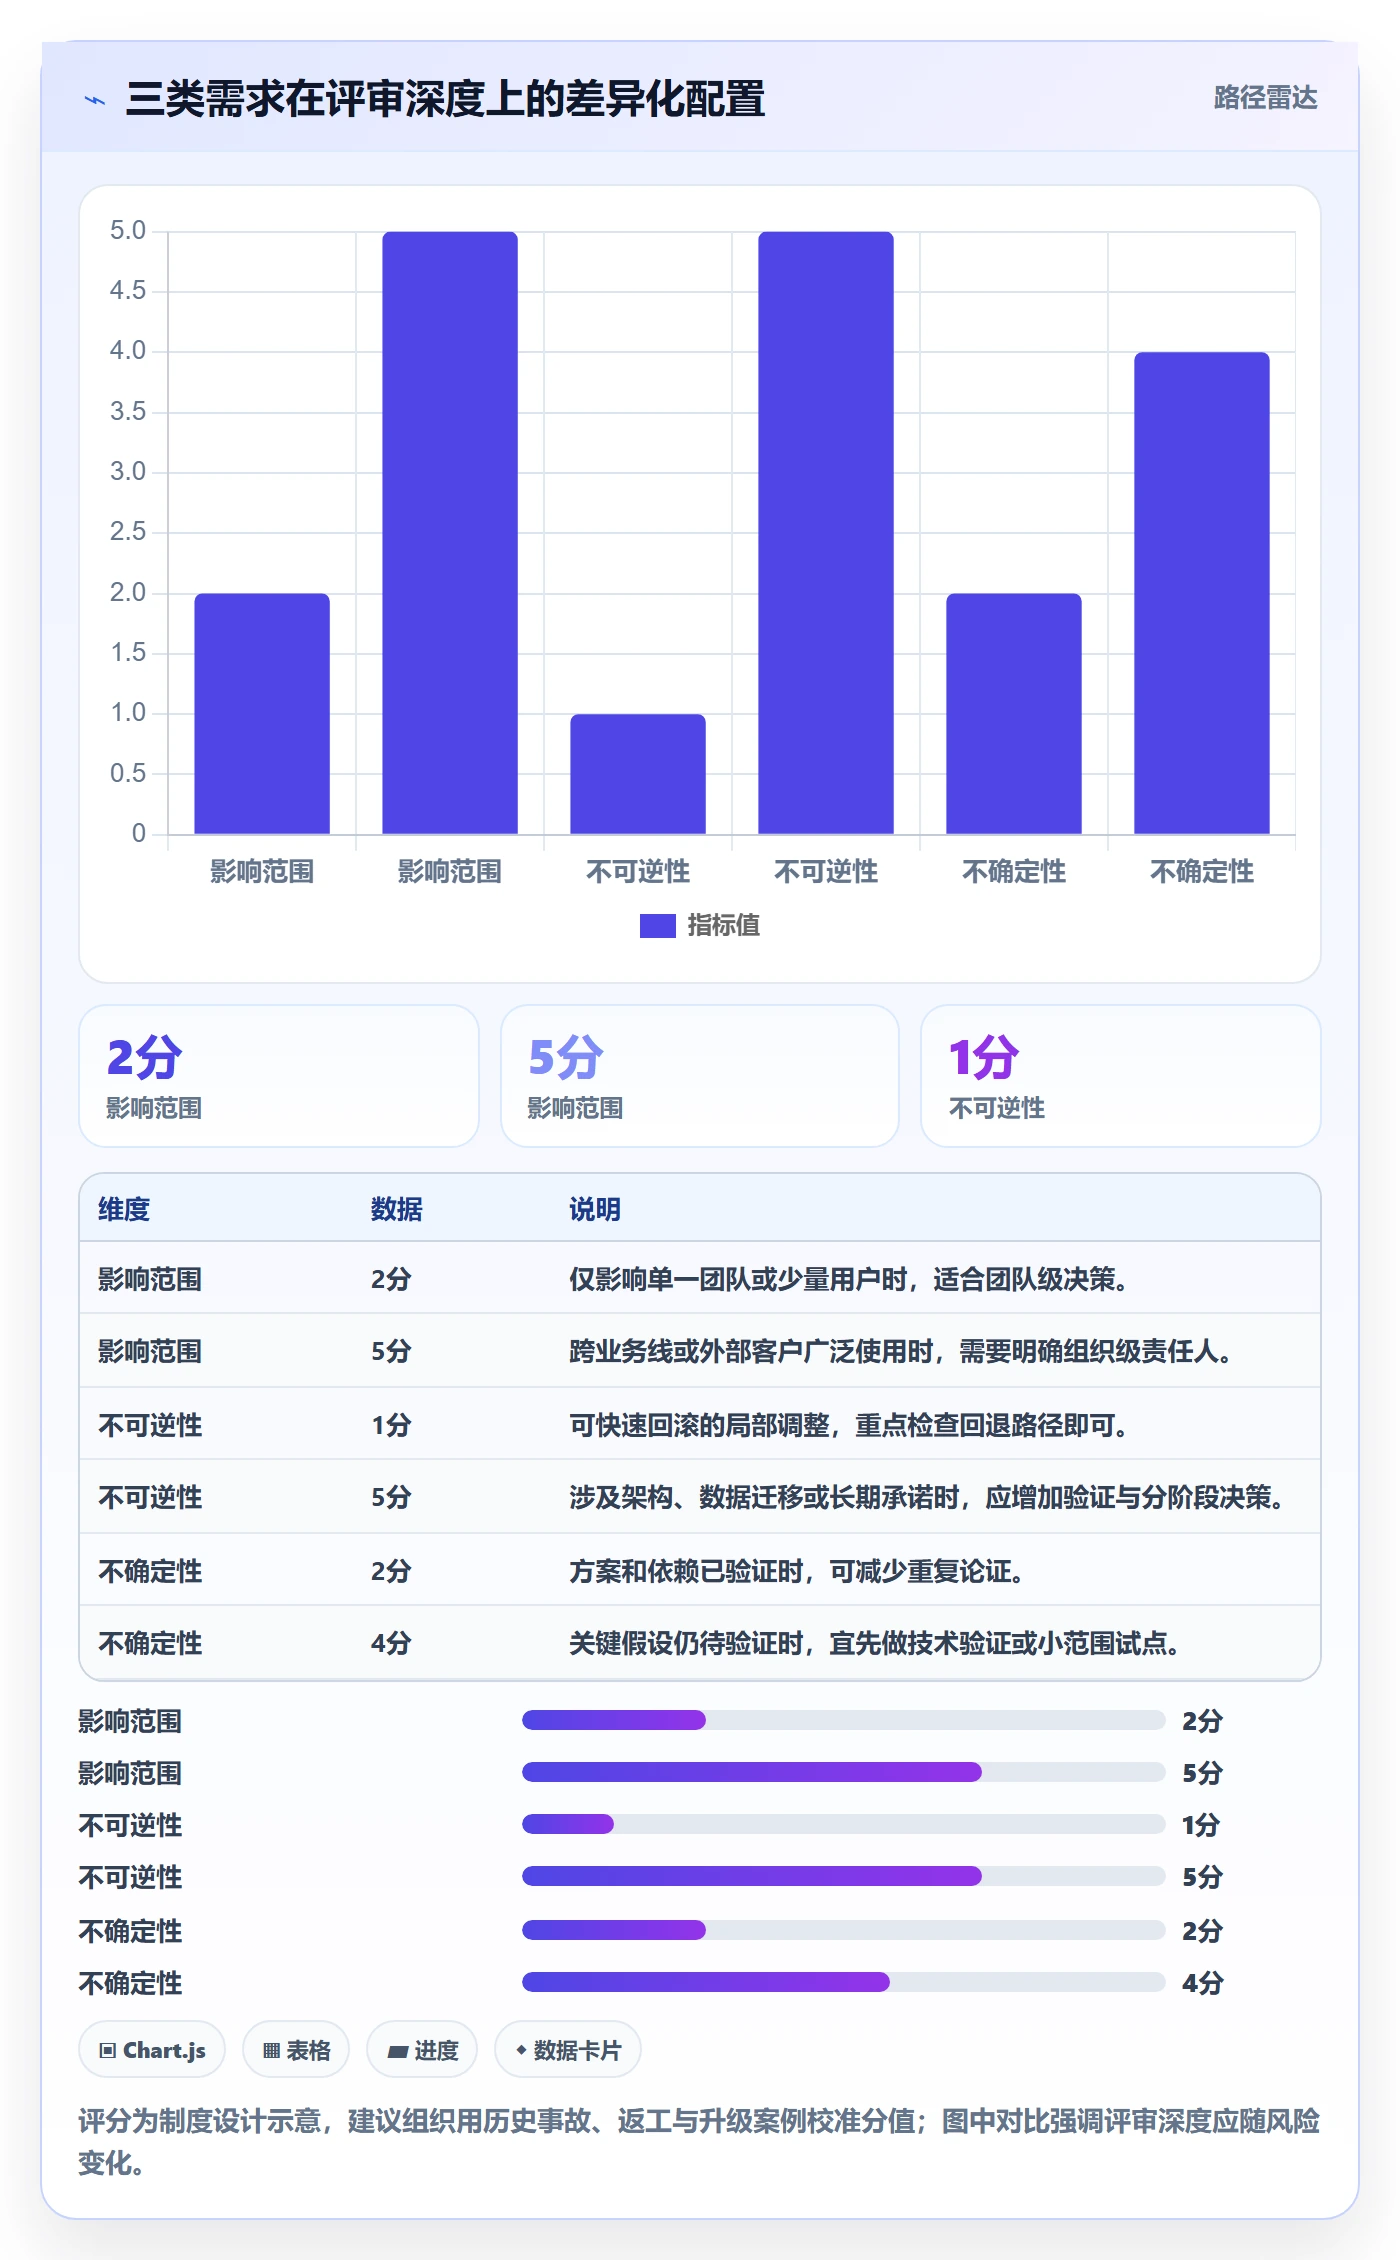Open the 1分 不可逆性 data card
This screenshot has width=1400, height=2260.
coord(1121,1076)
